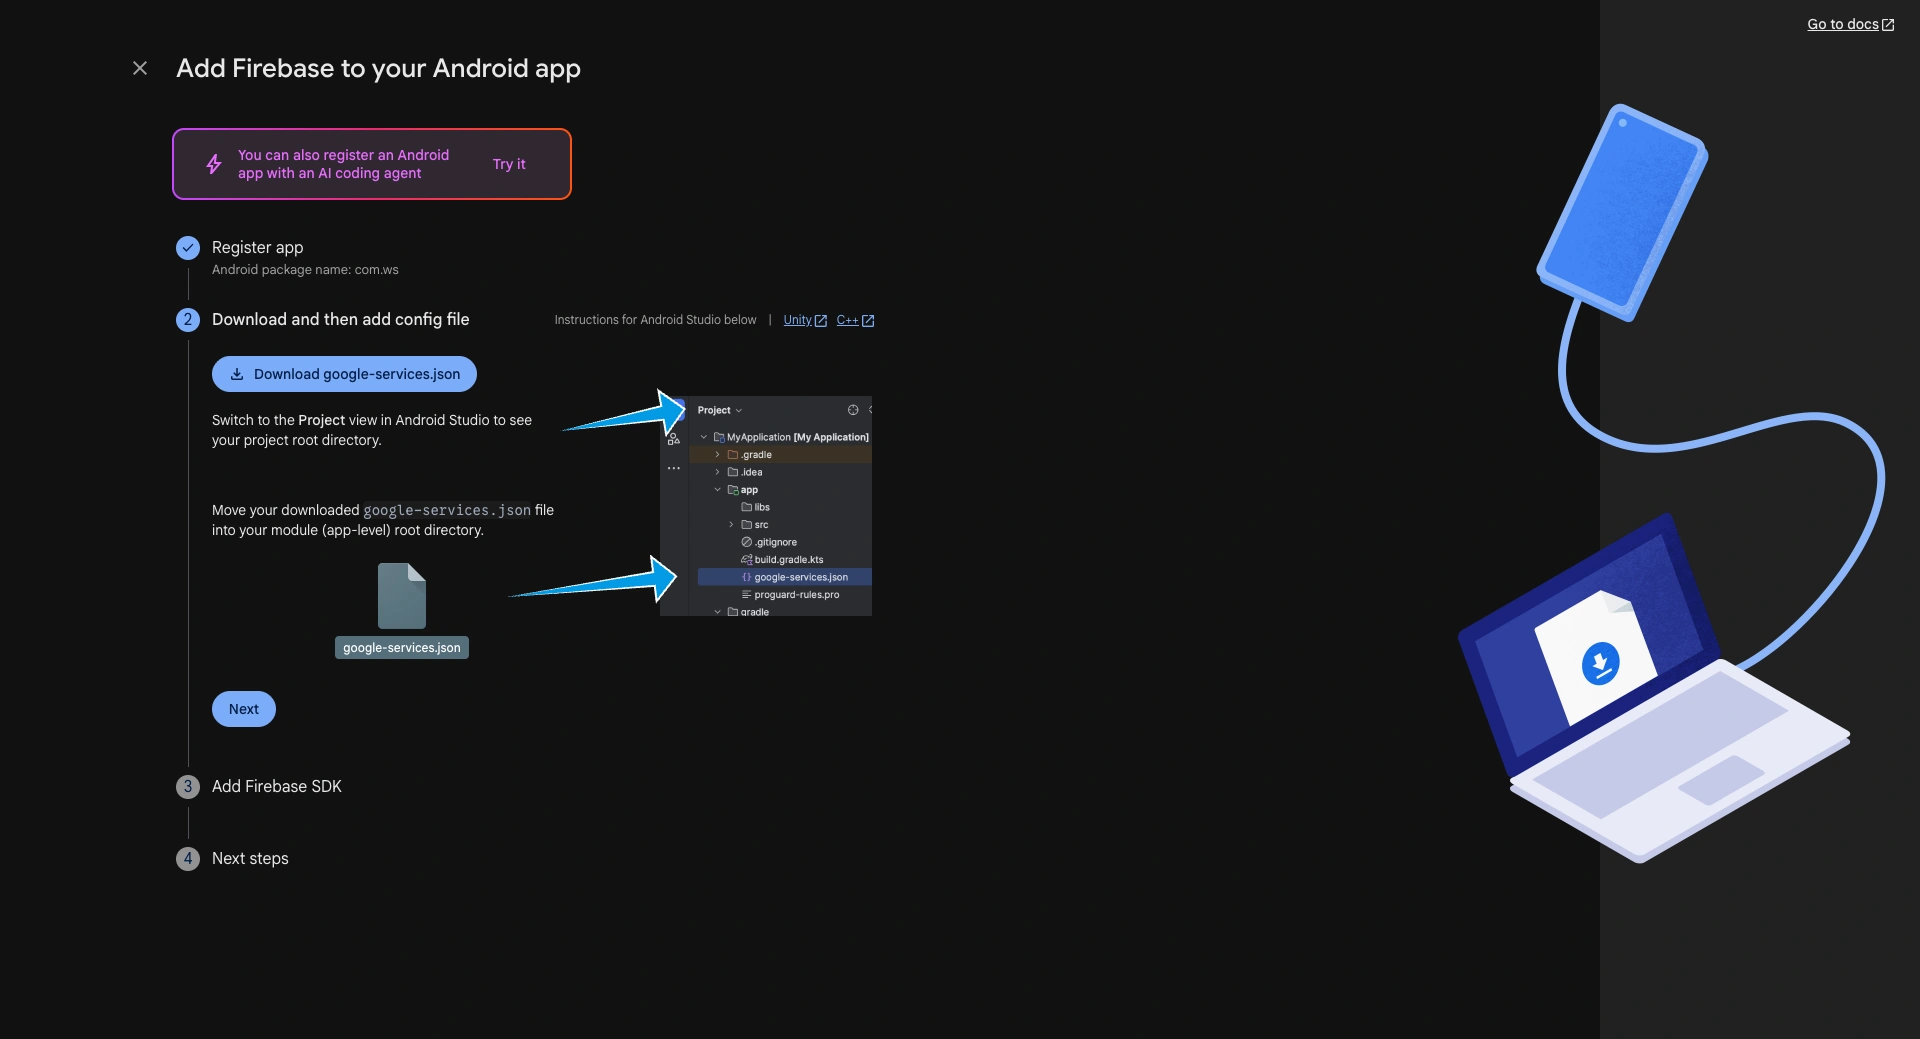Click the Android Studio project tree screenshot
Image resolution: width=1920 pixels, height=1039 pixels.
[x=766, y=506]
